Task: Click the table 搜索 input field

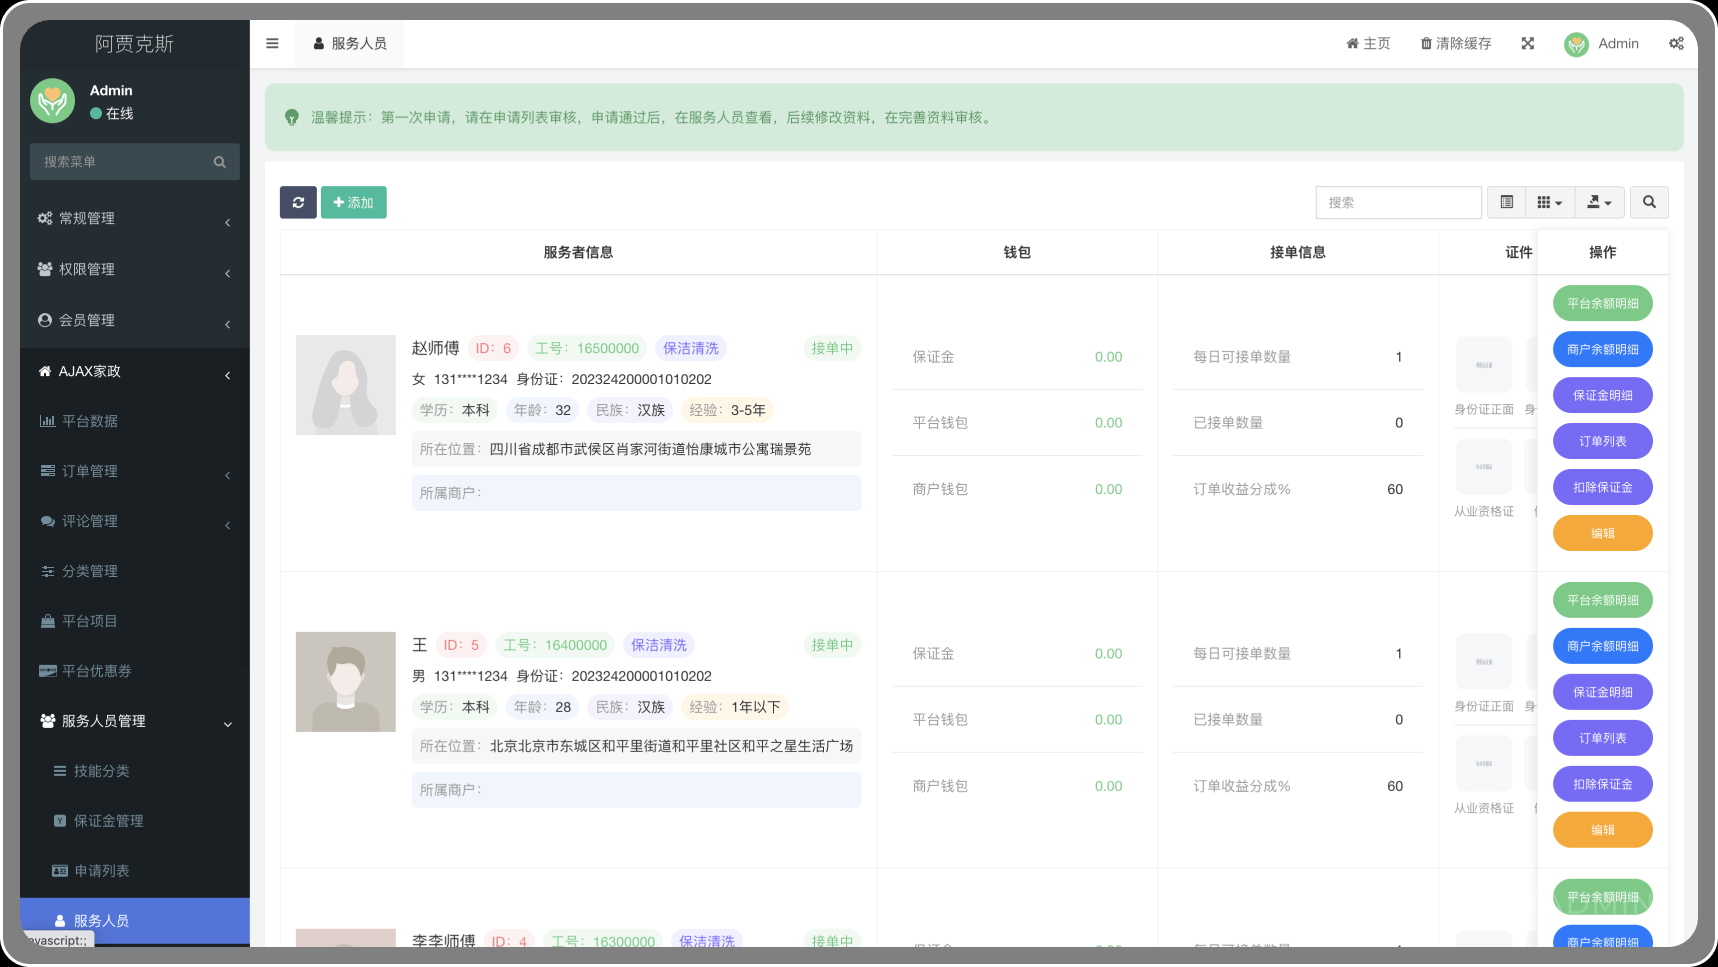Action: (1397, 203)
